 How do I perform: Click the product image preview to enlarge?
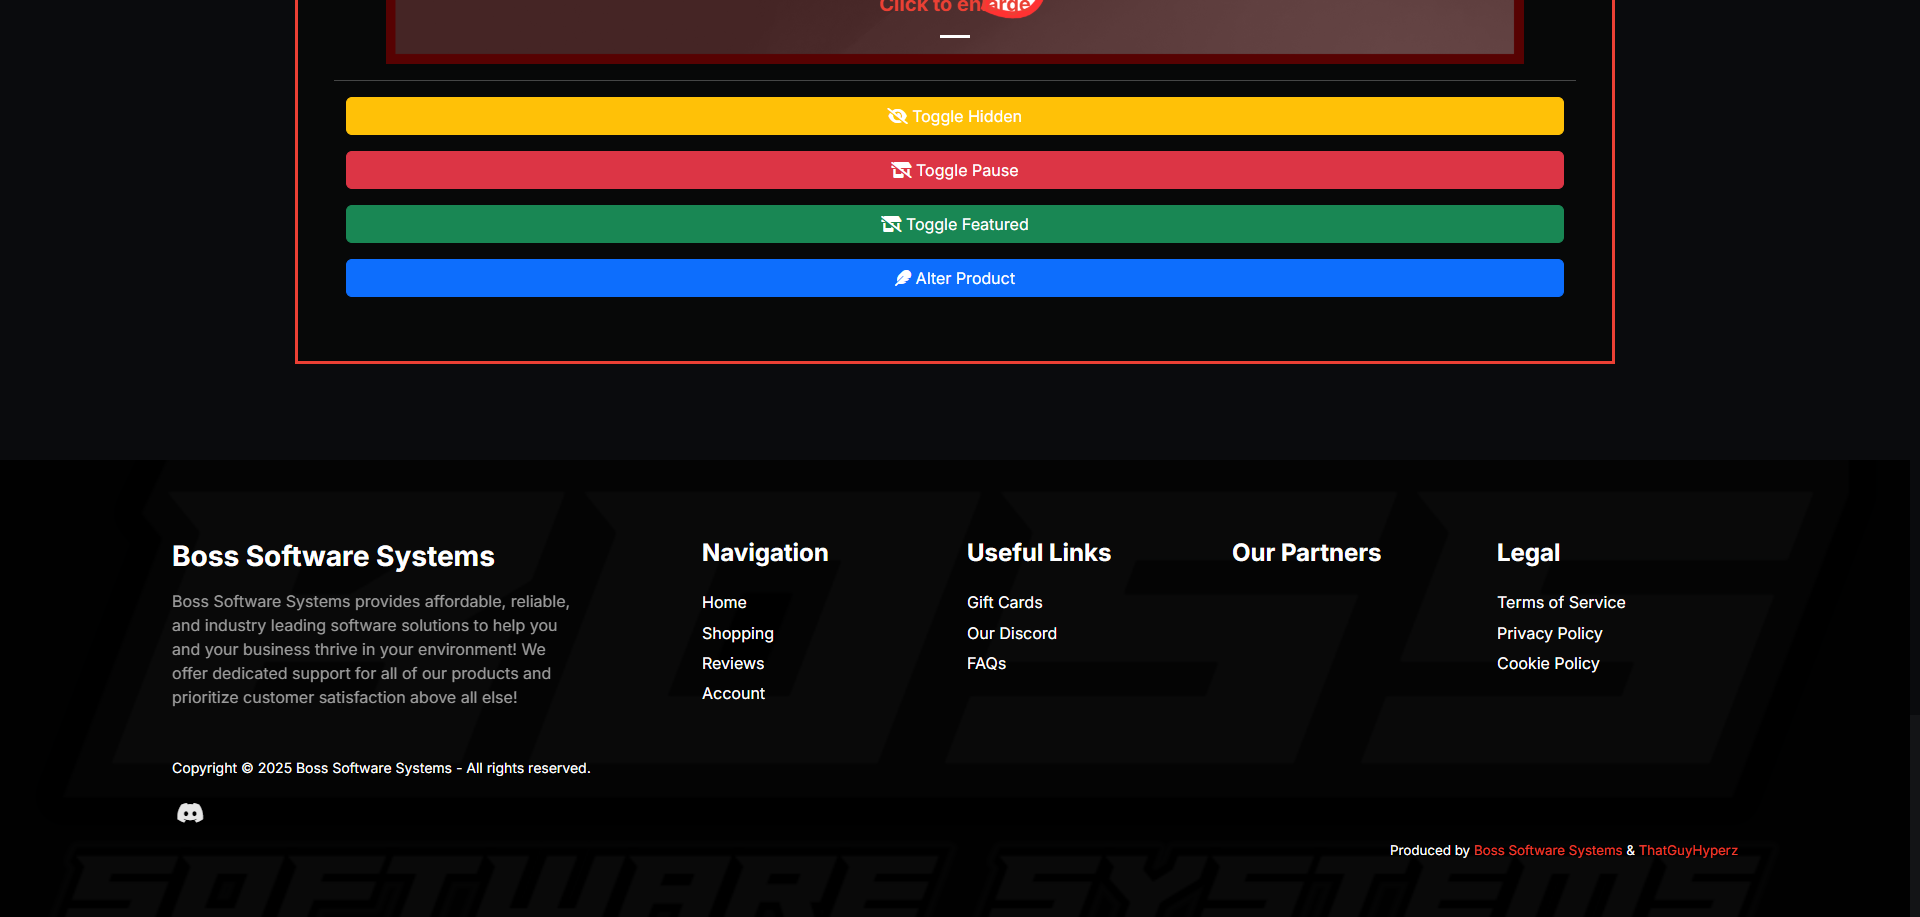pyautogui.click(x=955, y=26)
